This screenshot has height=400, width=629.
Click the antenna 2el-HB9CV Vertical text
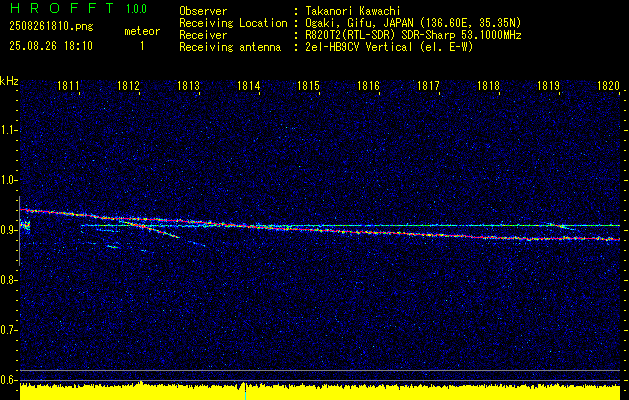pyautogui.click(x=389, y=47)
